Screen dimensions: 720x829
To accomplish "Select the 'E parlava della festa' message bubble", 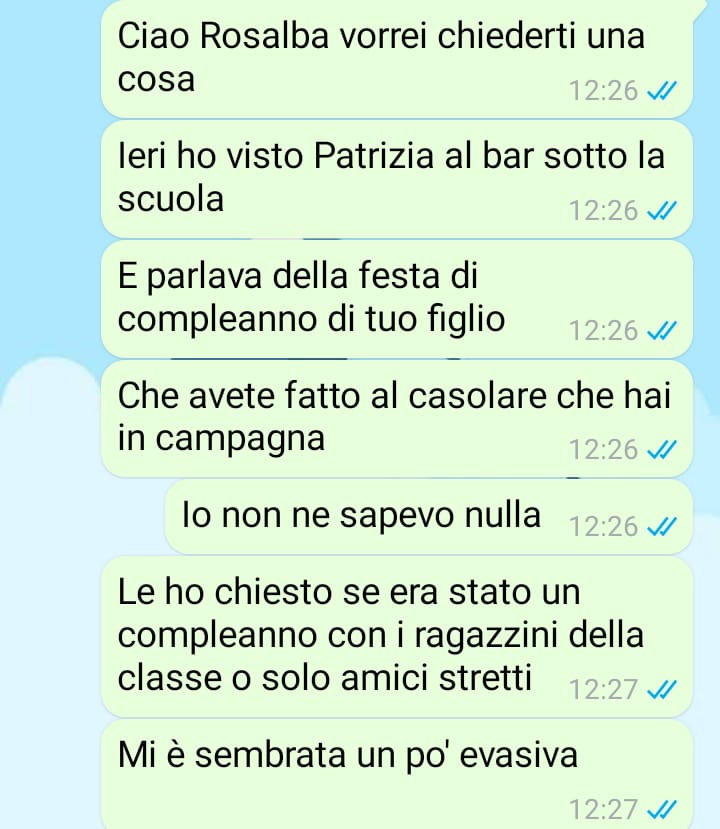I will click(396, 299).
